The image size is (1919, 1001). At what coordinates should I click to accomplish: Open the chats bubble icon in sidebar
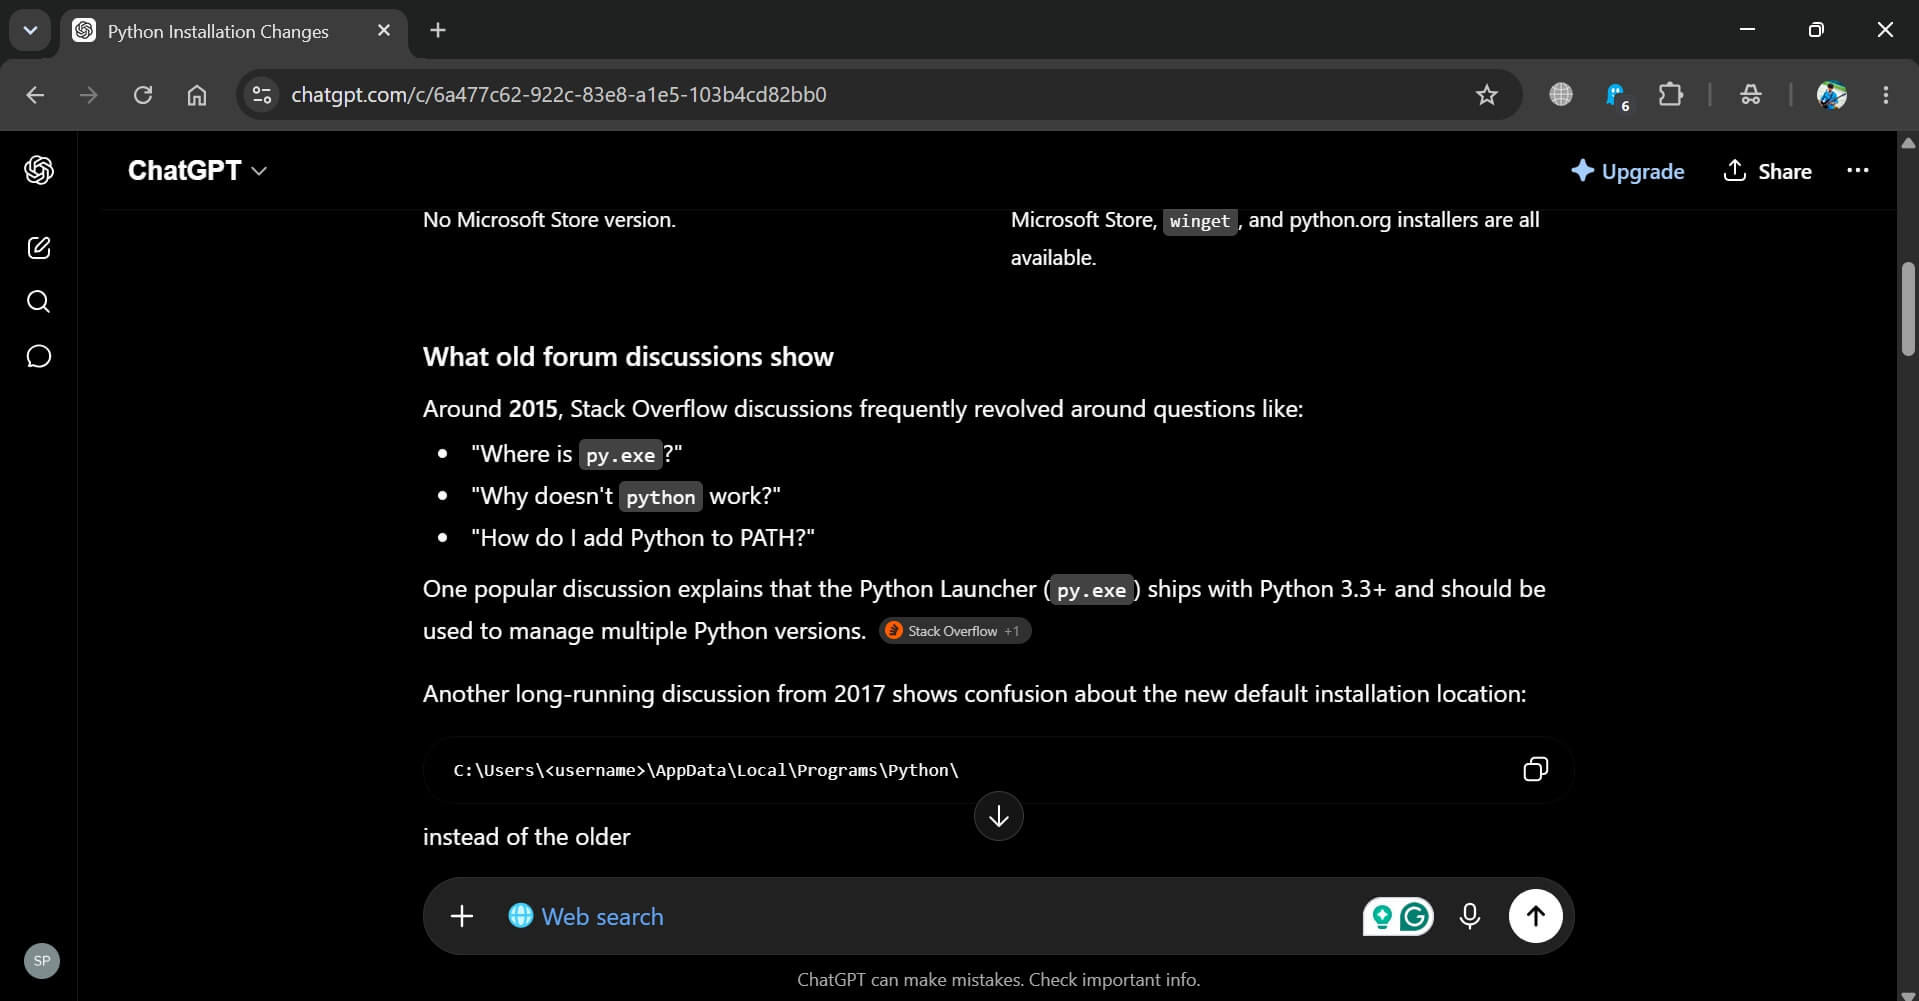(x=39, y=356)
